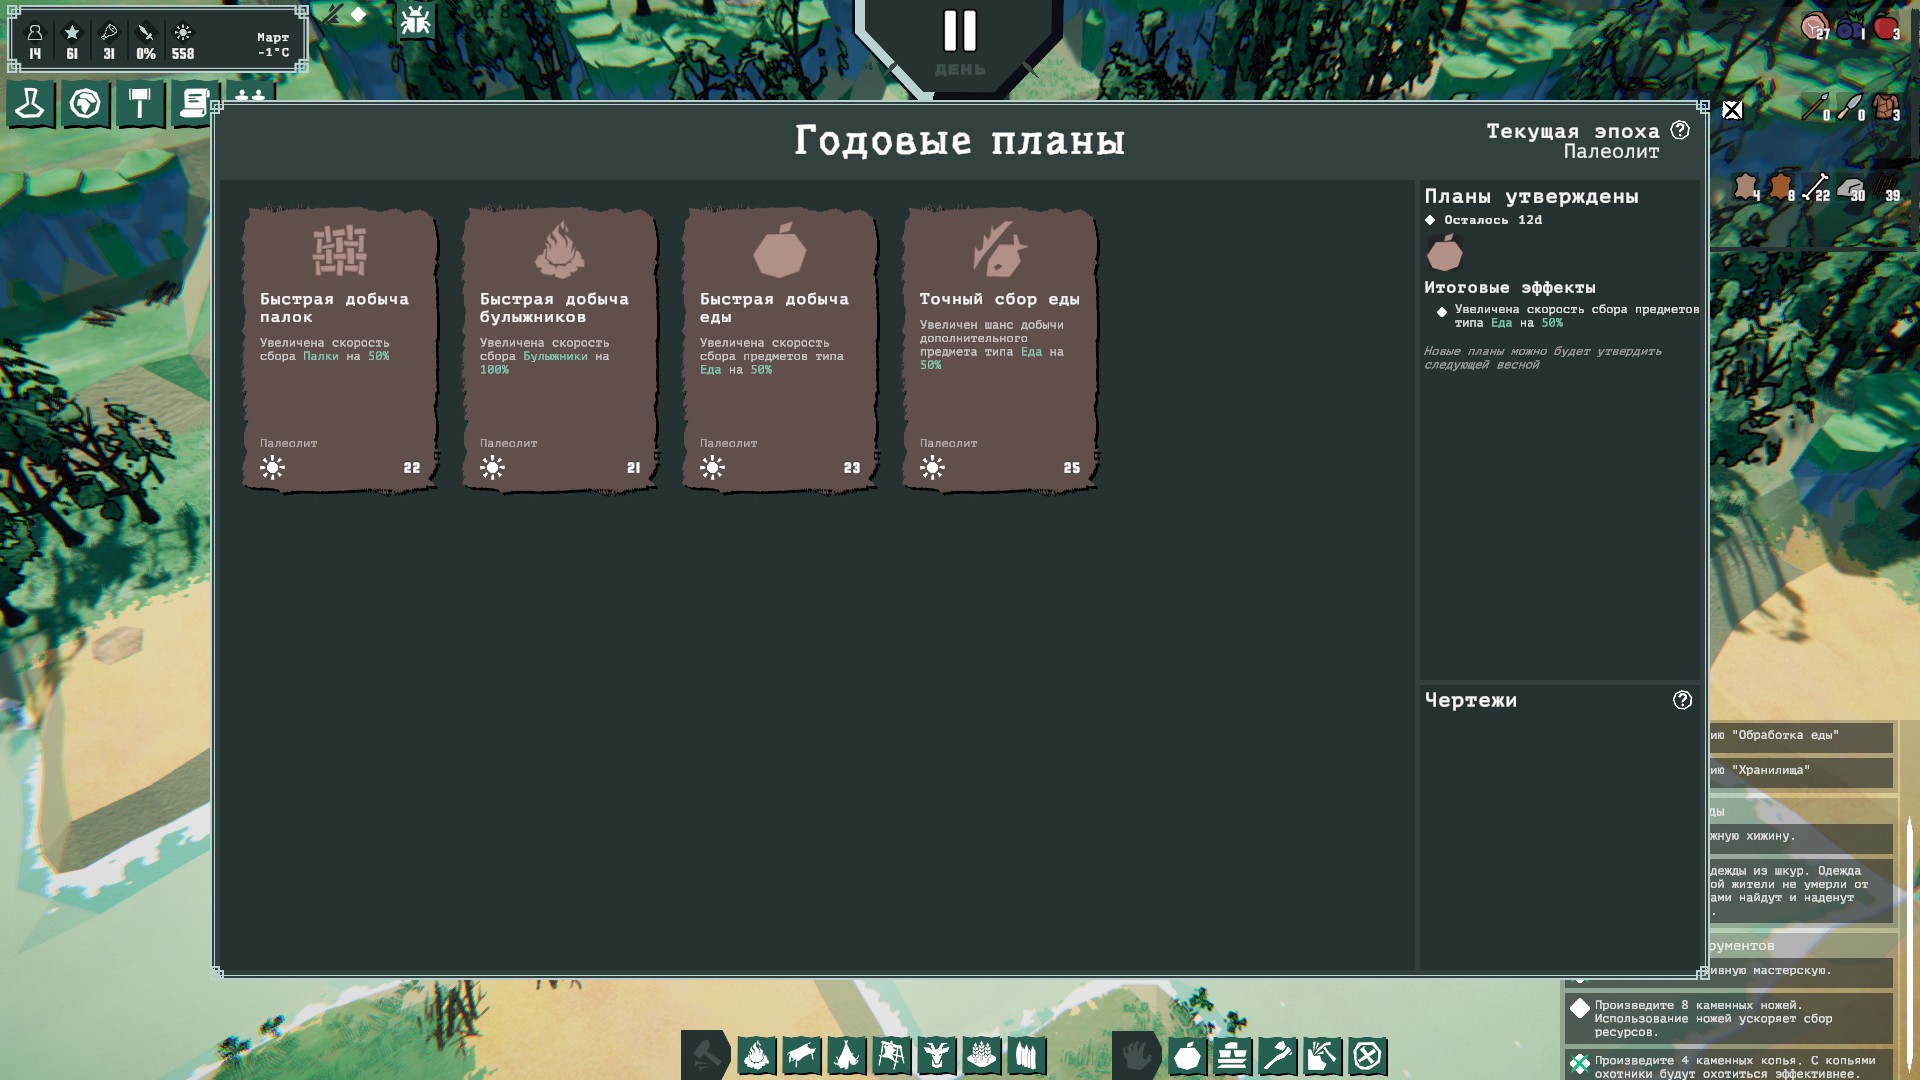Image resolution: width=1920 pixels, height=1080 pixels.
Task: Select Точный сбор еды plan card
Action: point(999,350)
